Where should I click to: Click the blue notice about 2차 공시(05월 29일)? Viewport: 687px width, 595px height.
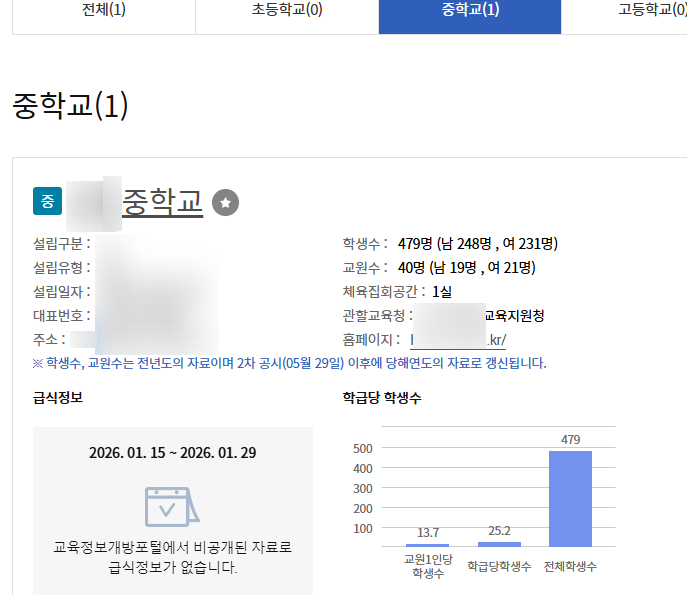(290, 363)
